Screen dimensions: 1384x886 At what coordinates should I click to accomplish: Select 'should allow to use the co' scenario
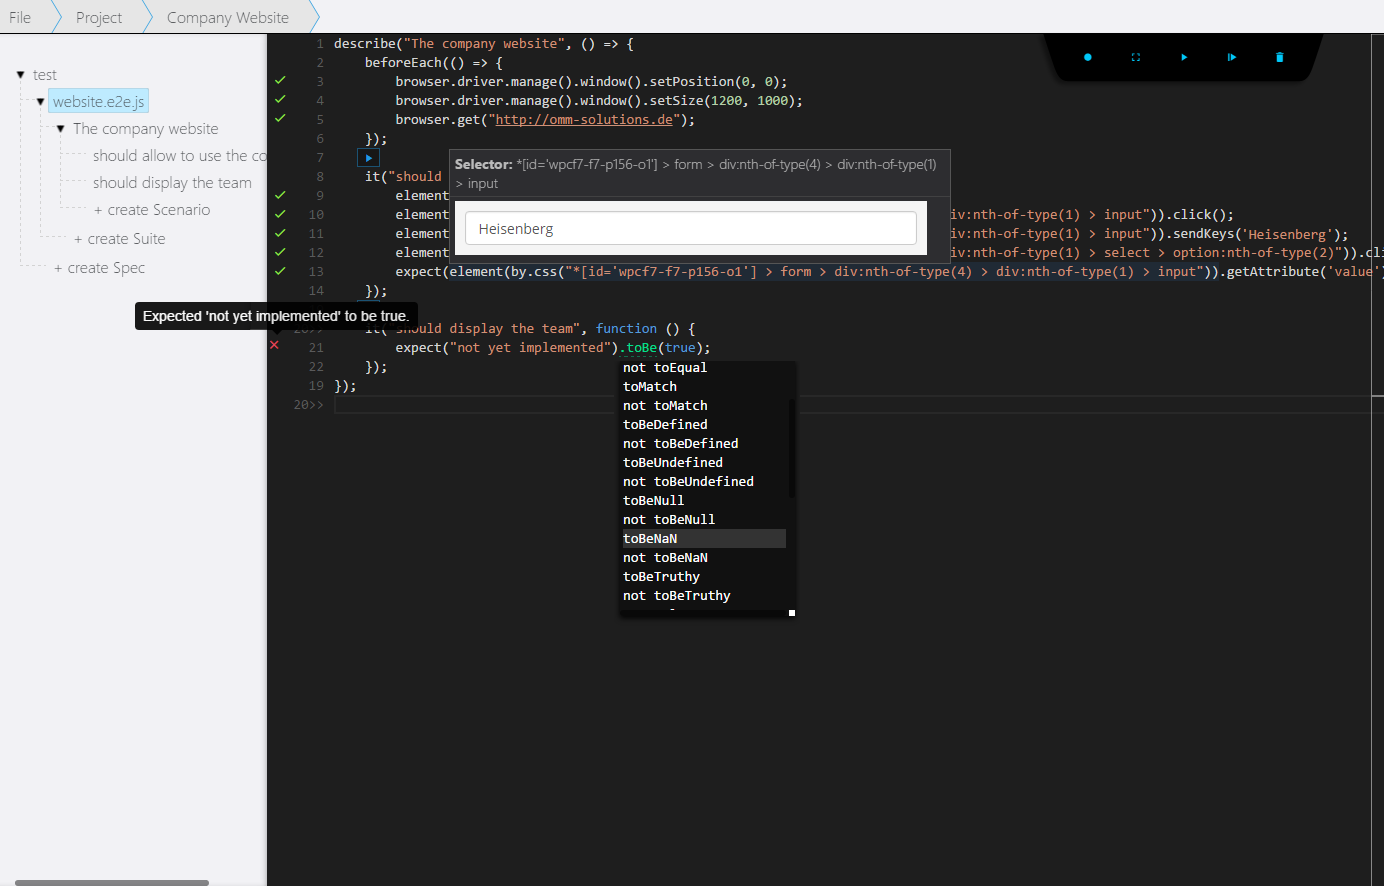pyautogui.click(x=180, y=156)
